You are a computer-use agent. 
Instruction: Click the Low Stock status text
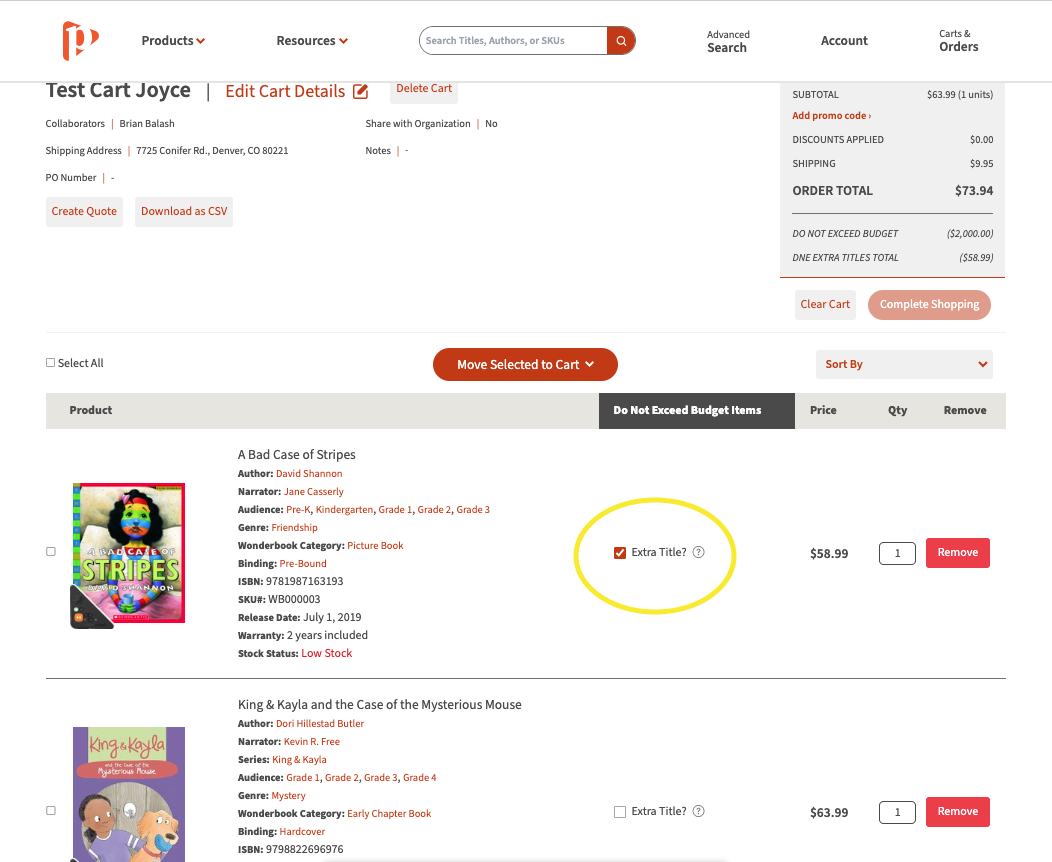click(x=327, y=654)
